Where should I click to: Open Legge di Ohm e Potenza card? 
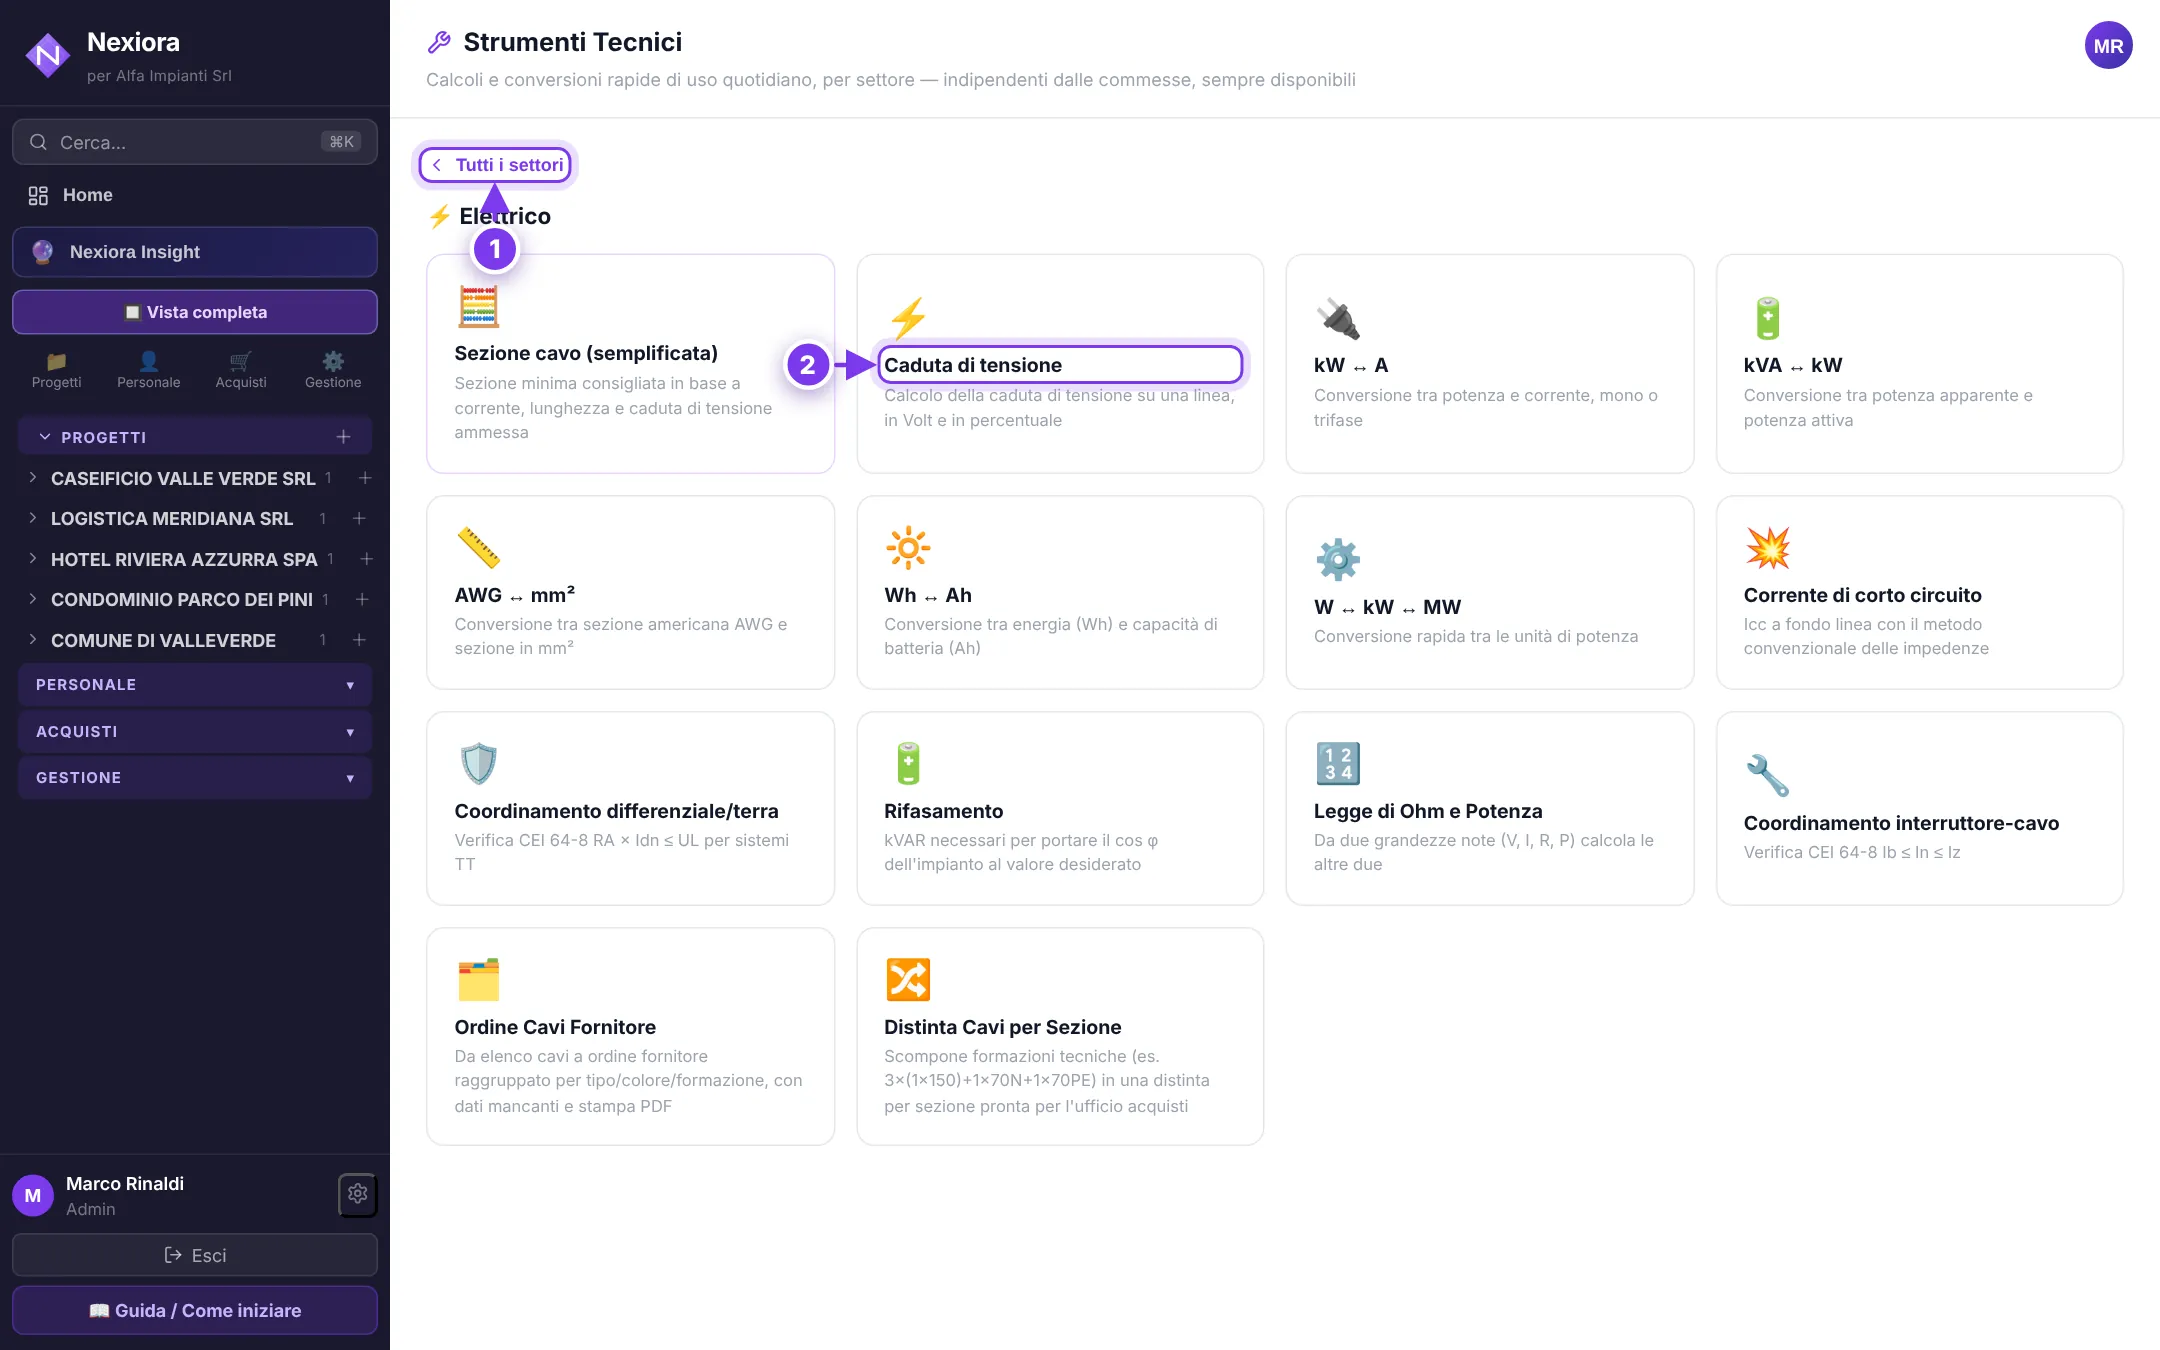tap(1490, 809)
